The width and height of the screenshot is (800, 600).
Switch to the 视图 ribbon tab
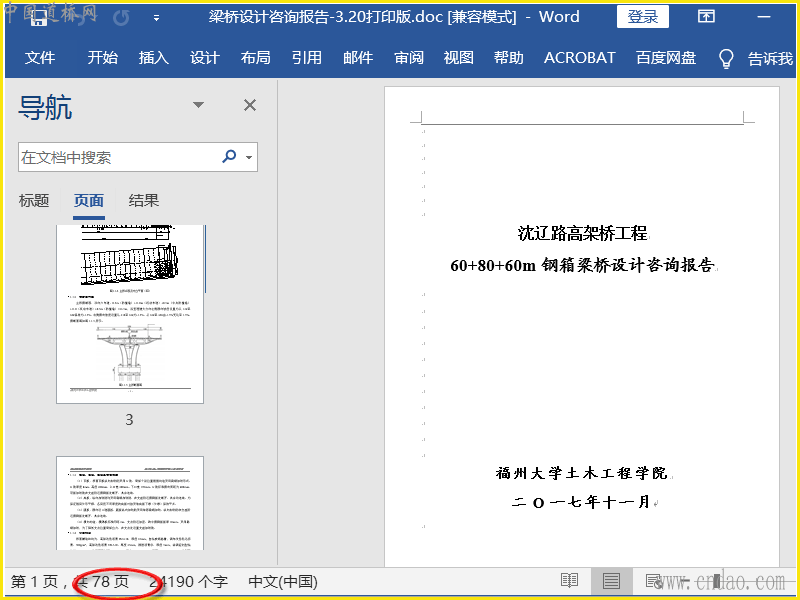(459, 58)
